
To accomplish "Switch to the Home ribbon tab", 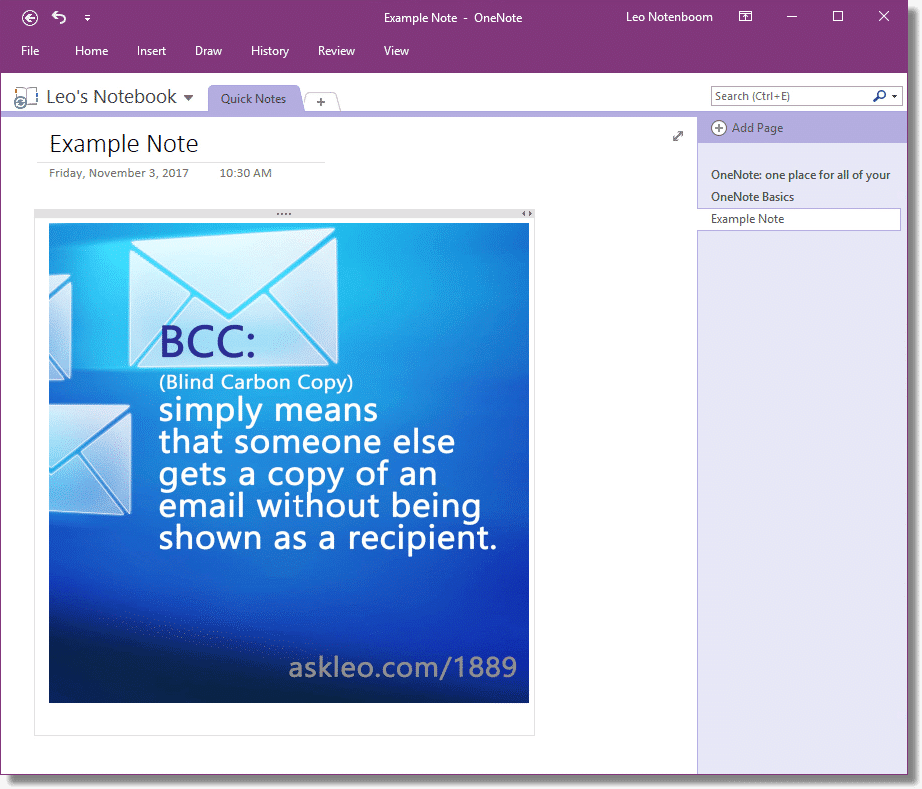I will [91, 51].
